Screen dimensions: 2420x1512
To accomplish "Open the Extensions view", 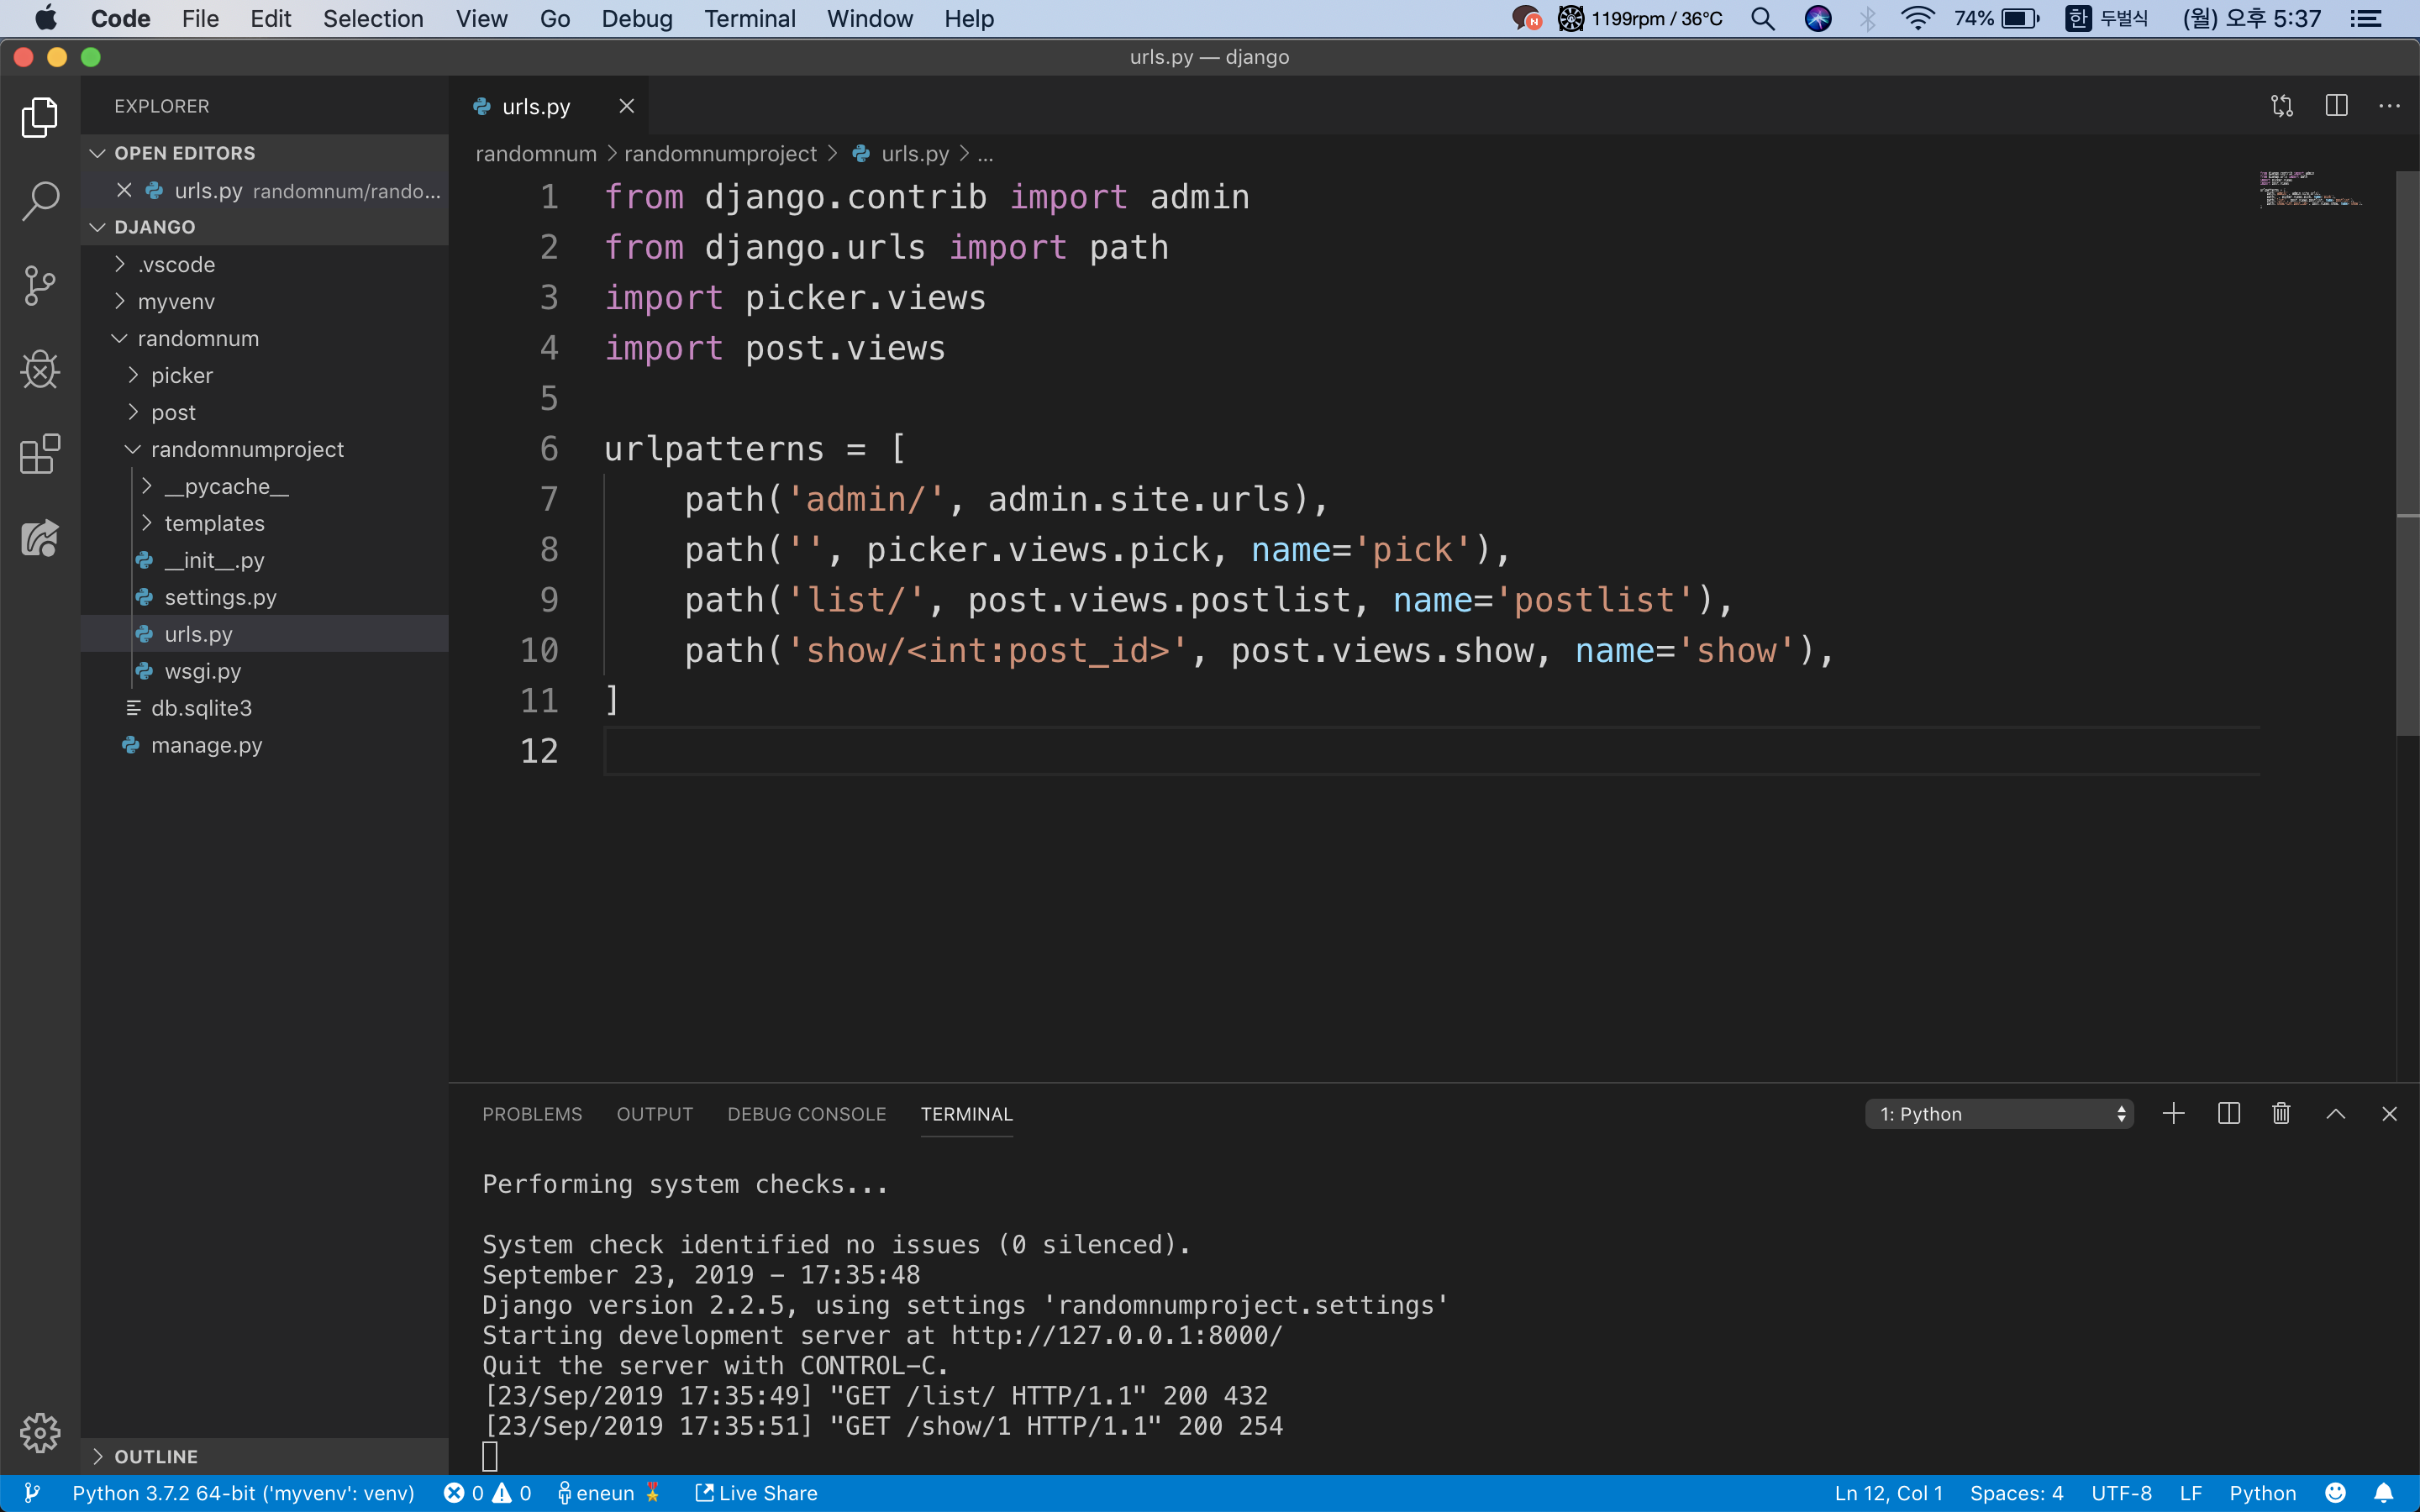I will tap(40, 455).
